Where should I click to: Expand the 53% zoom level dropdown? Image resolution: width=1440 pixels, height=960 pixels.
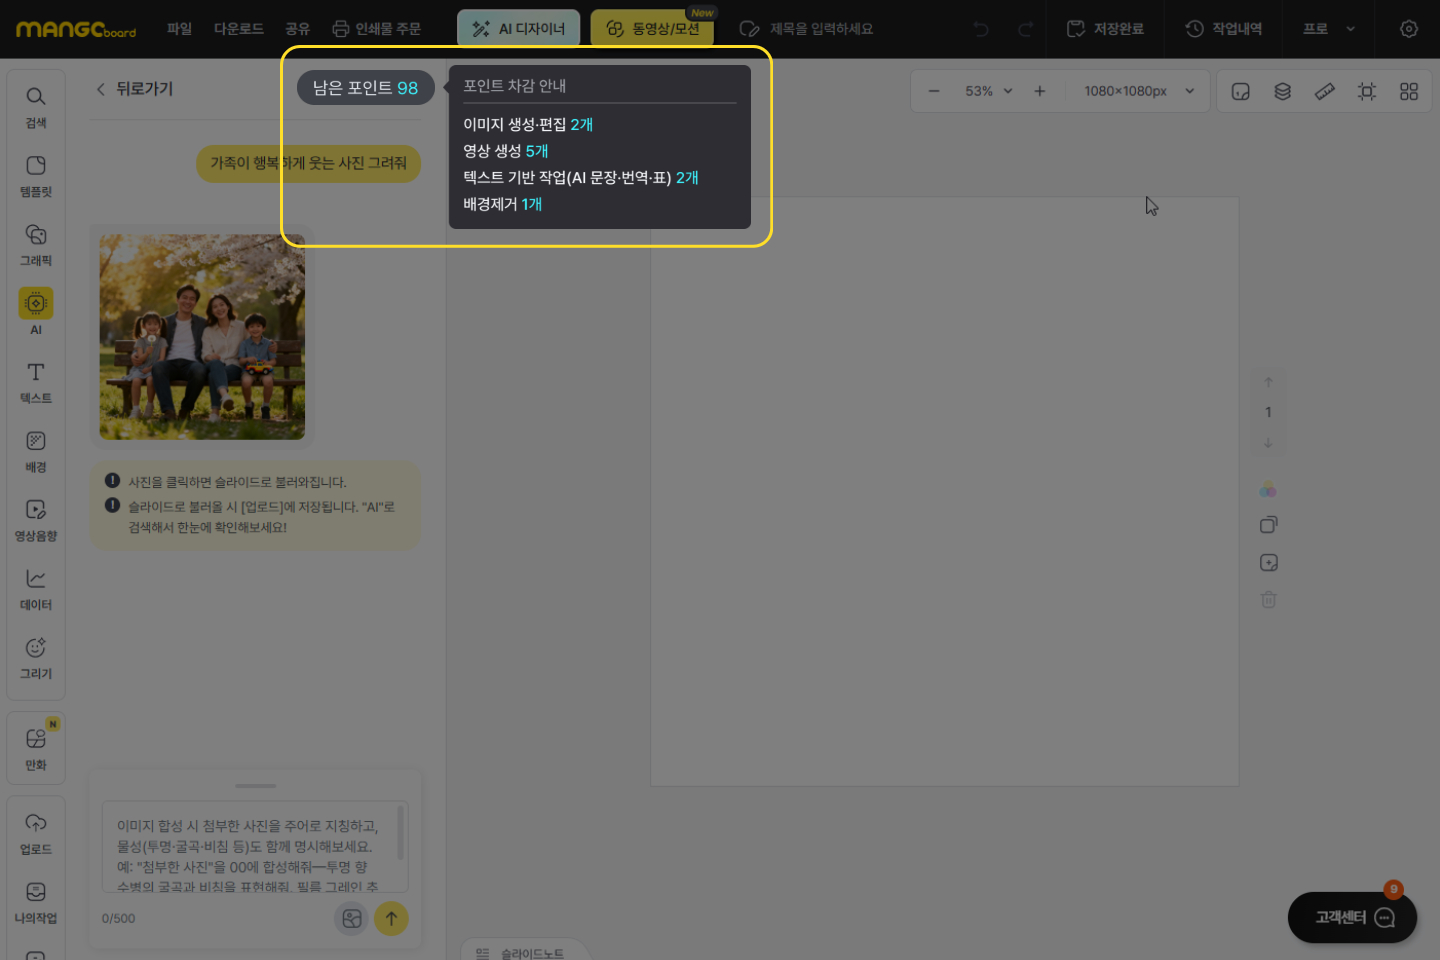coord(988,91)
